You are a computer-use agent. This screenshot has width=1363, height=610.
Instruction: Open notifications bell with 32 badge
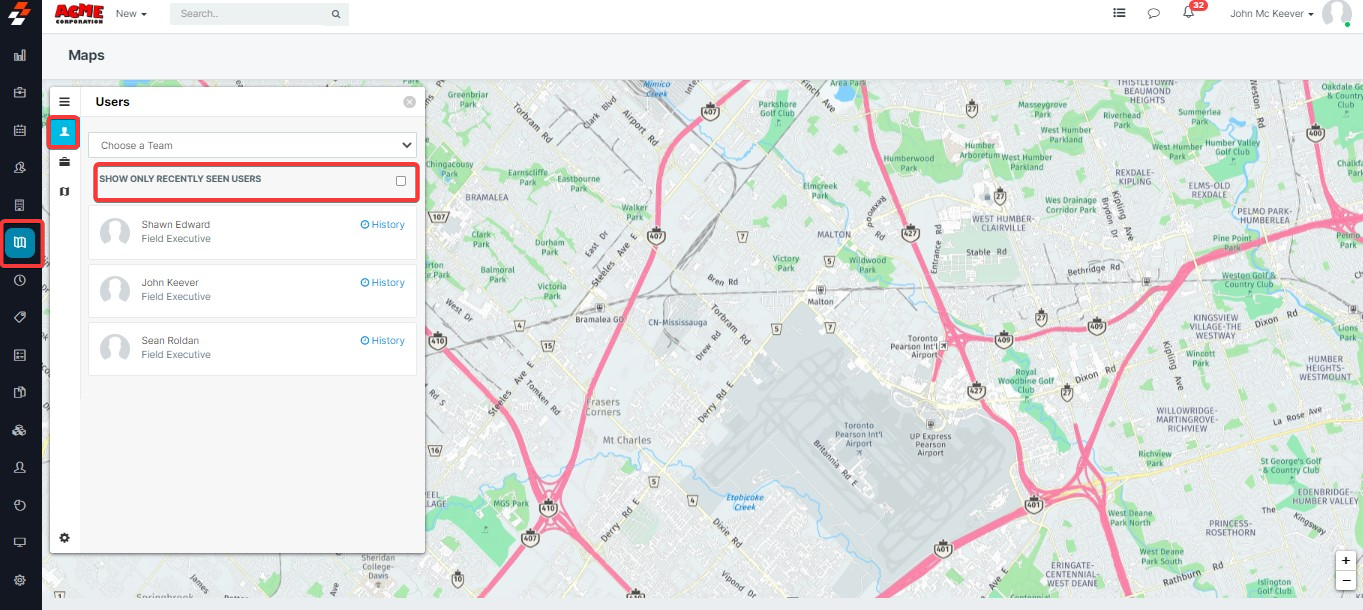point(1190,12)
